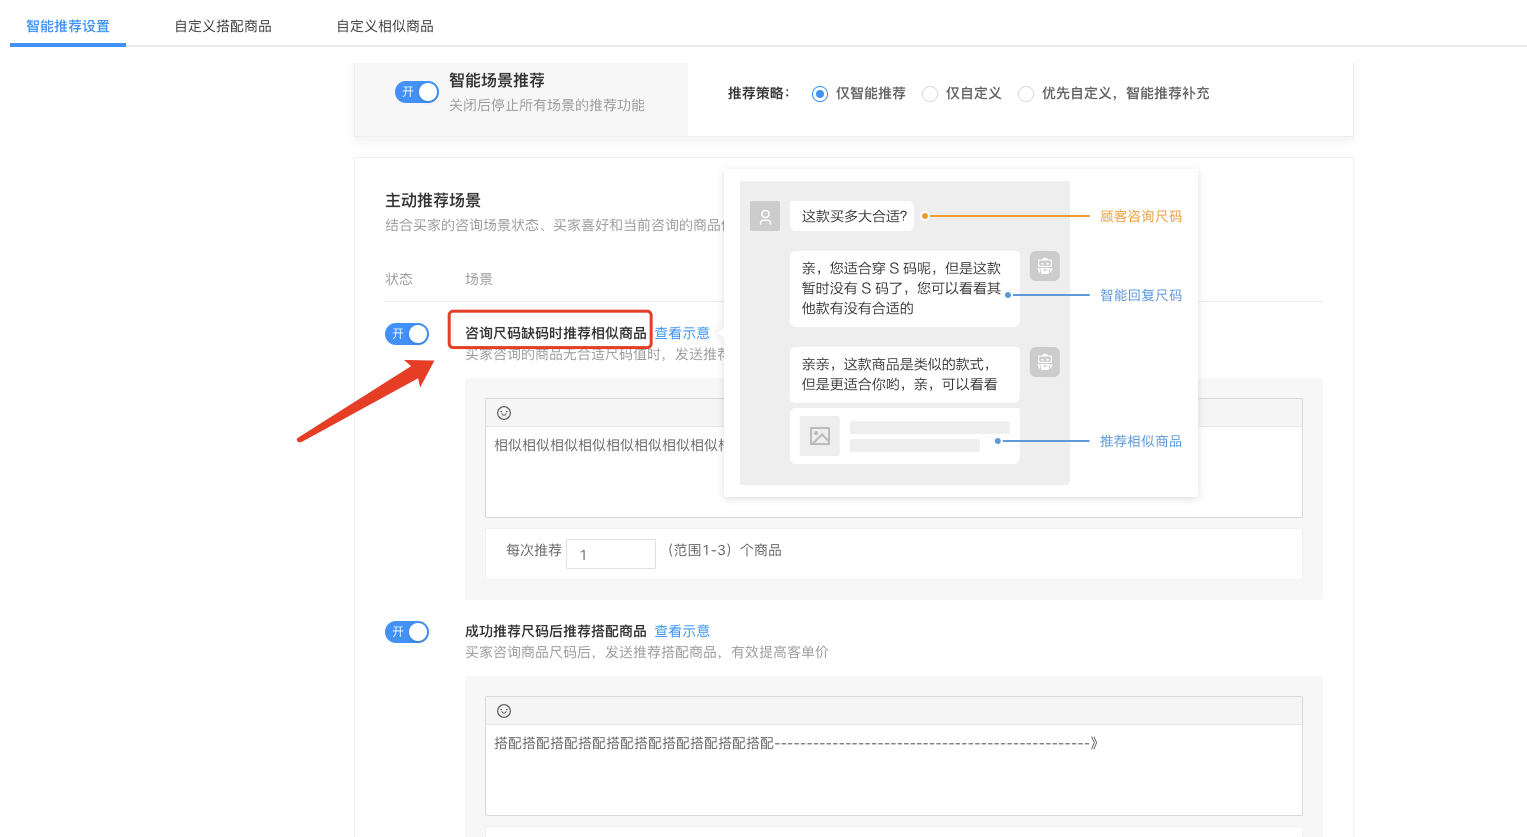
Task: Click the 顾客咨询尺码 annotation label
Action: point(1141,216)
